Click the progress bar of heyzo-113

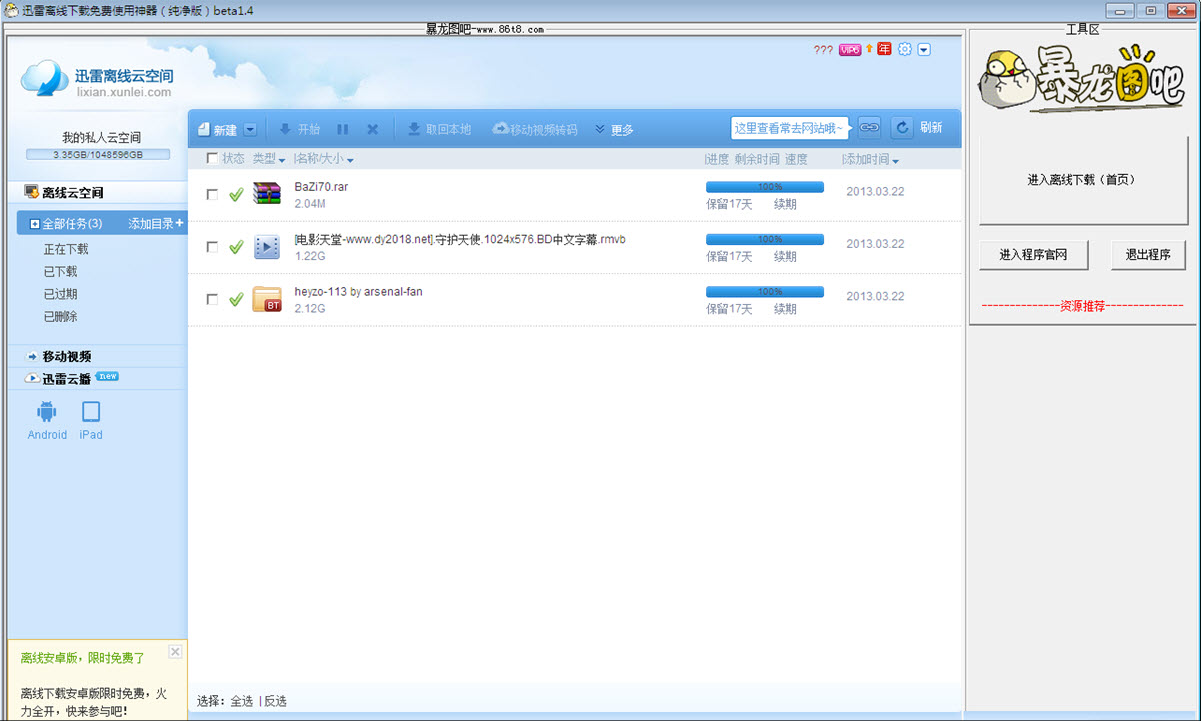[765, 292]
